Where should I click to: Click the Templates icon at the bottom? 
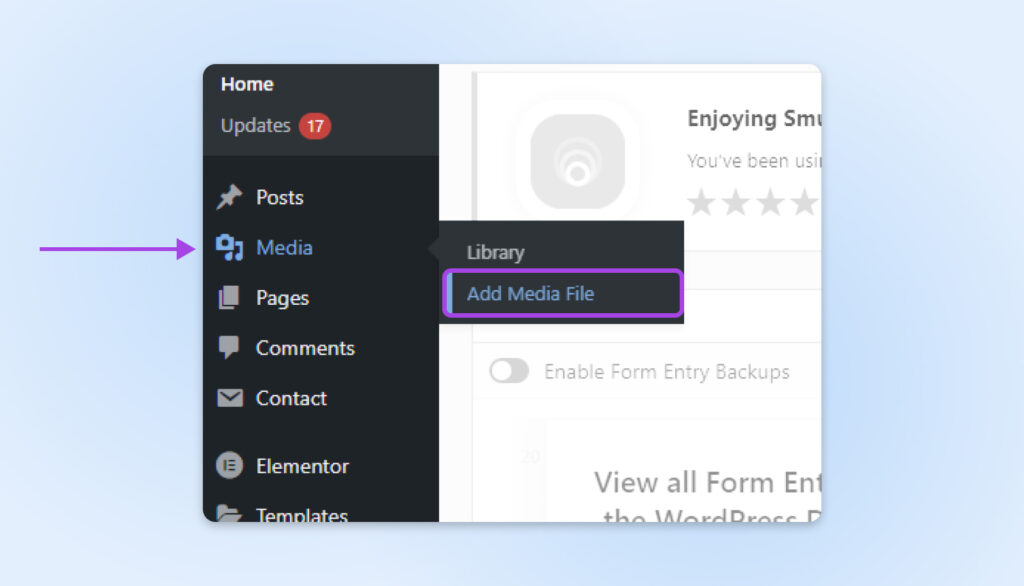[x=228, y=514]
